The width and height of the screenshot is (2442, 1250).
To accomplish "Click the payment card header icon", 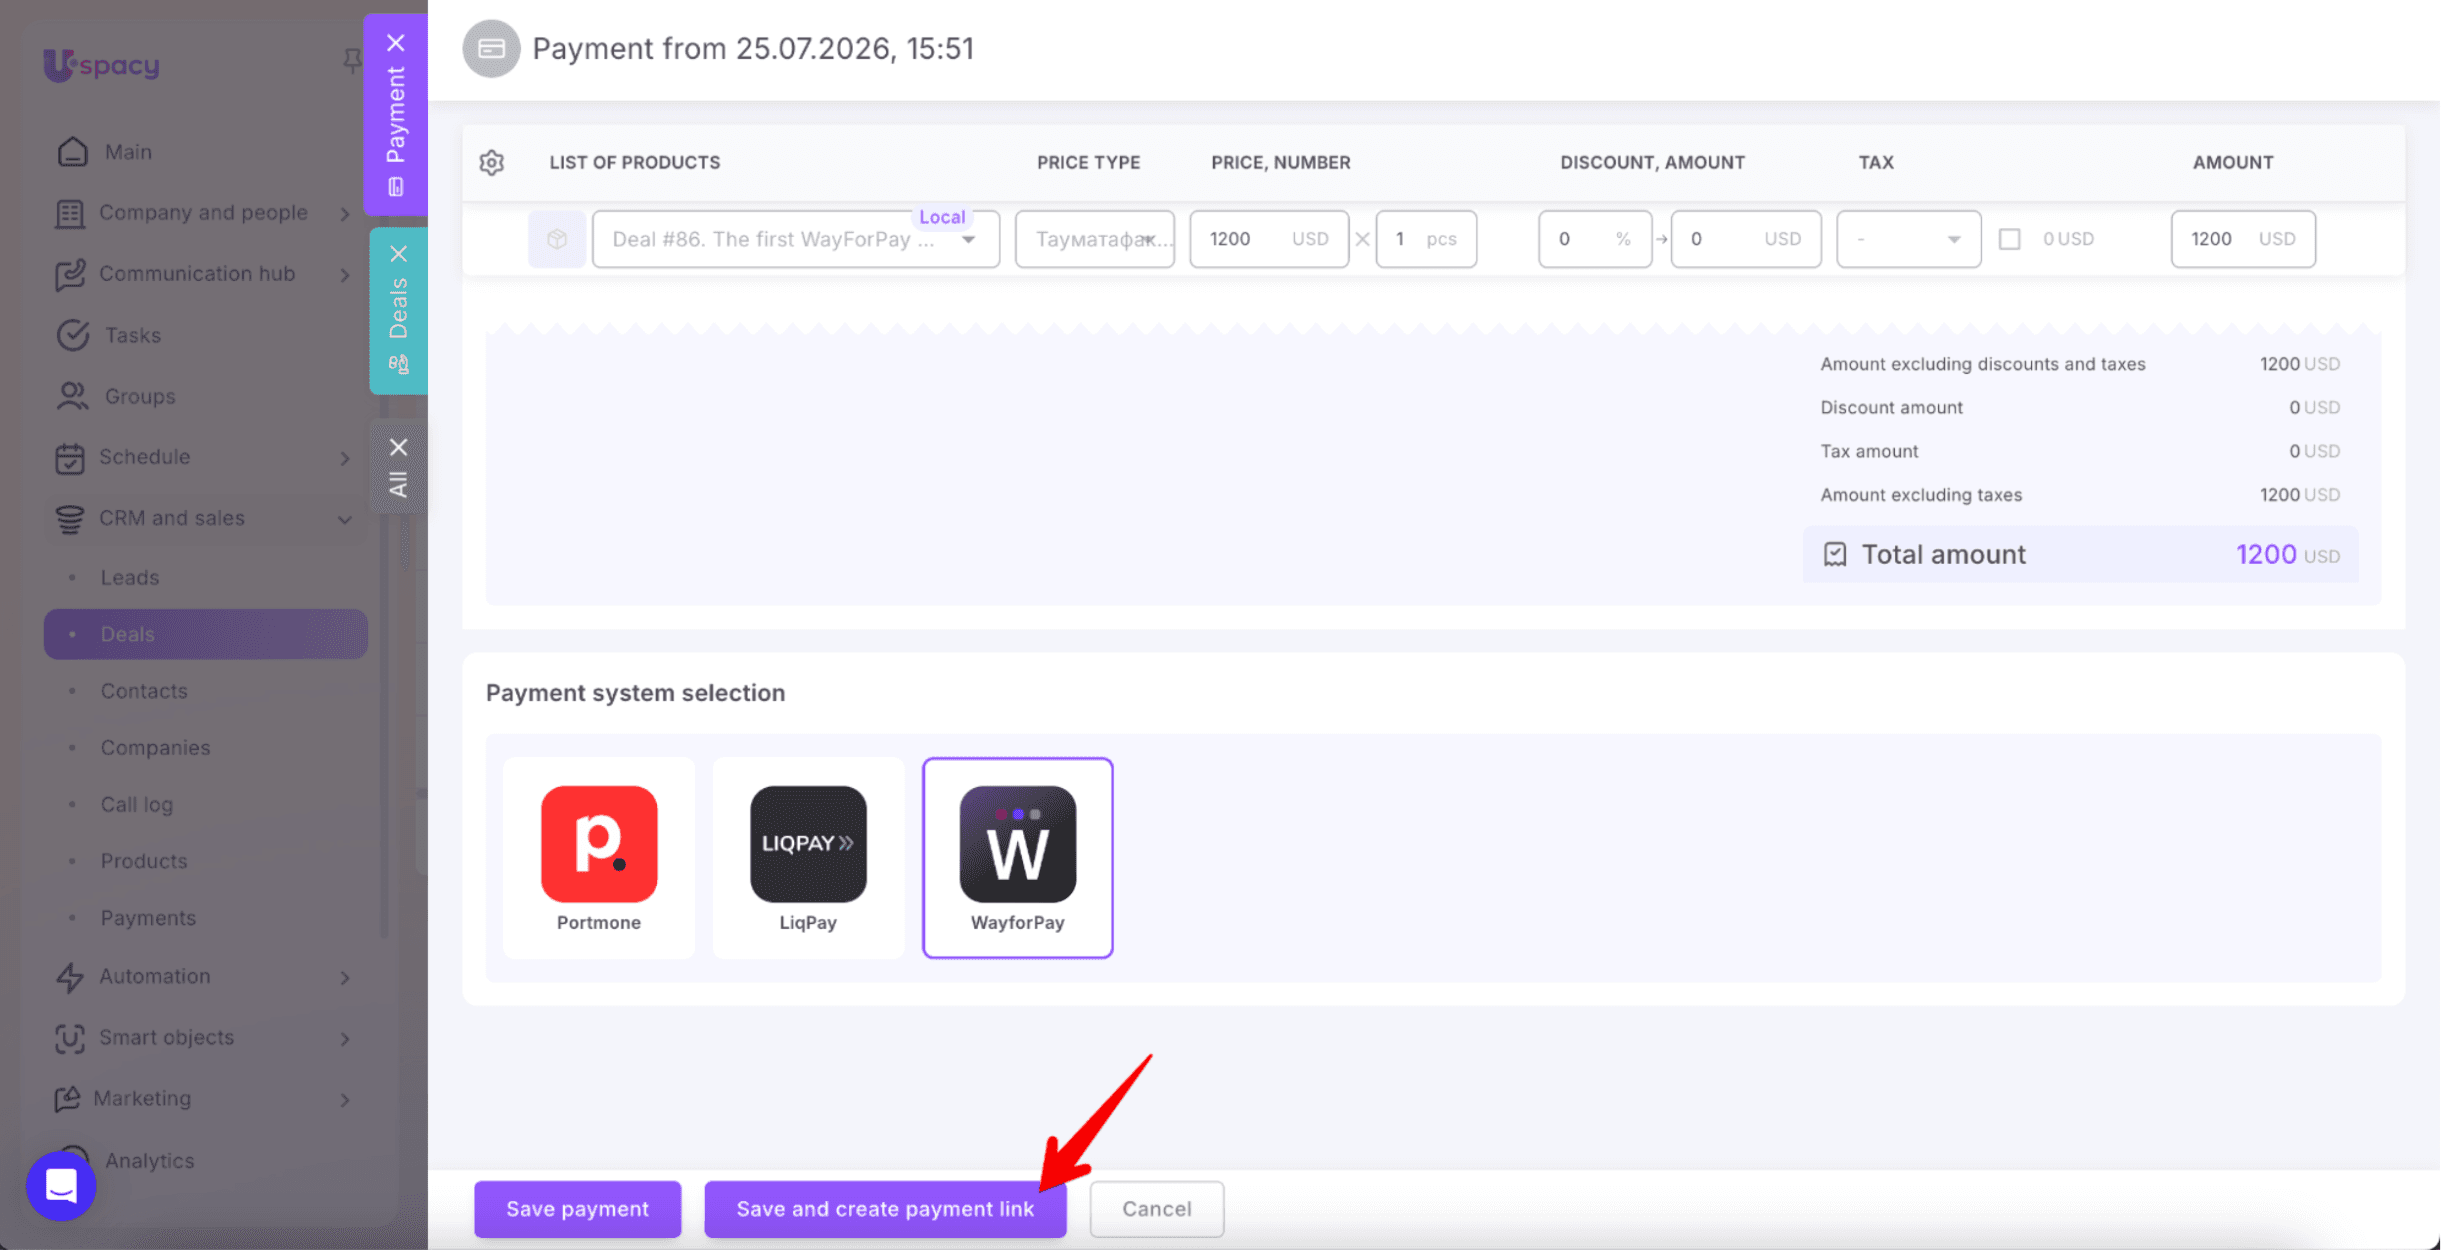I will 491,48.
